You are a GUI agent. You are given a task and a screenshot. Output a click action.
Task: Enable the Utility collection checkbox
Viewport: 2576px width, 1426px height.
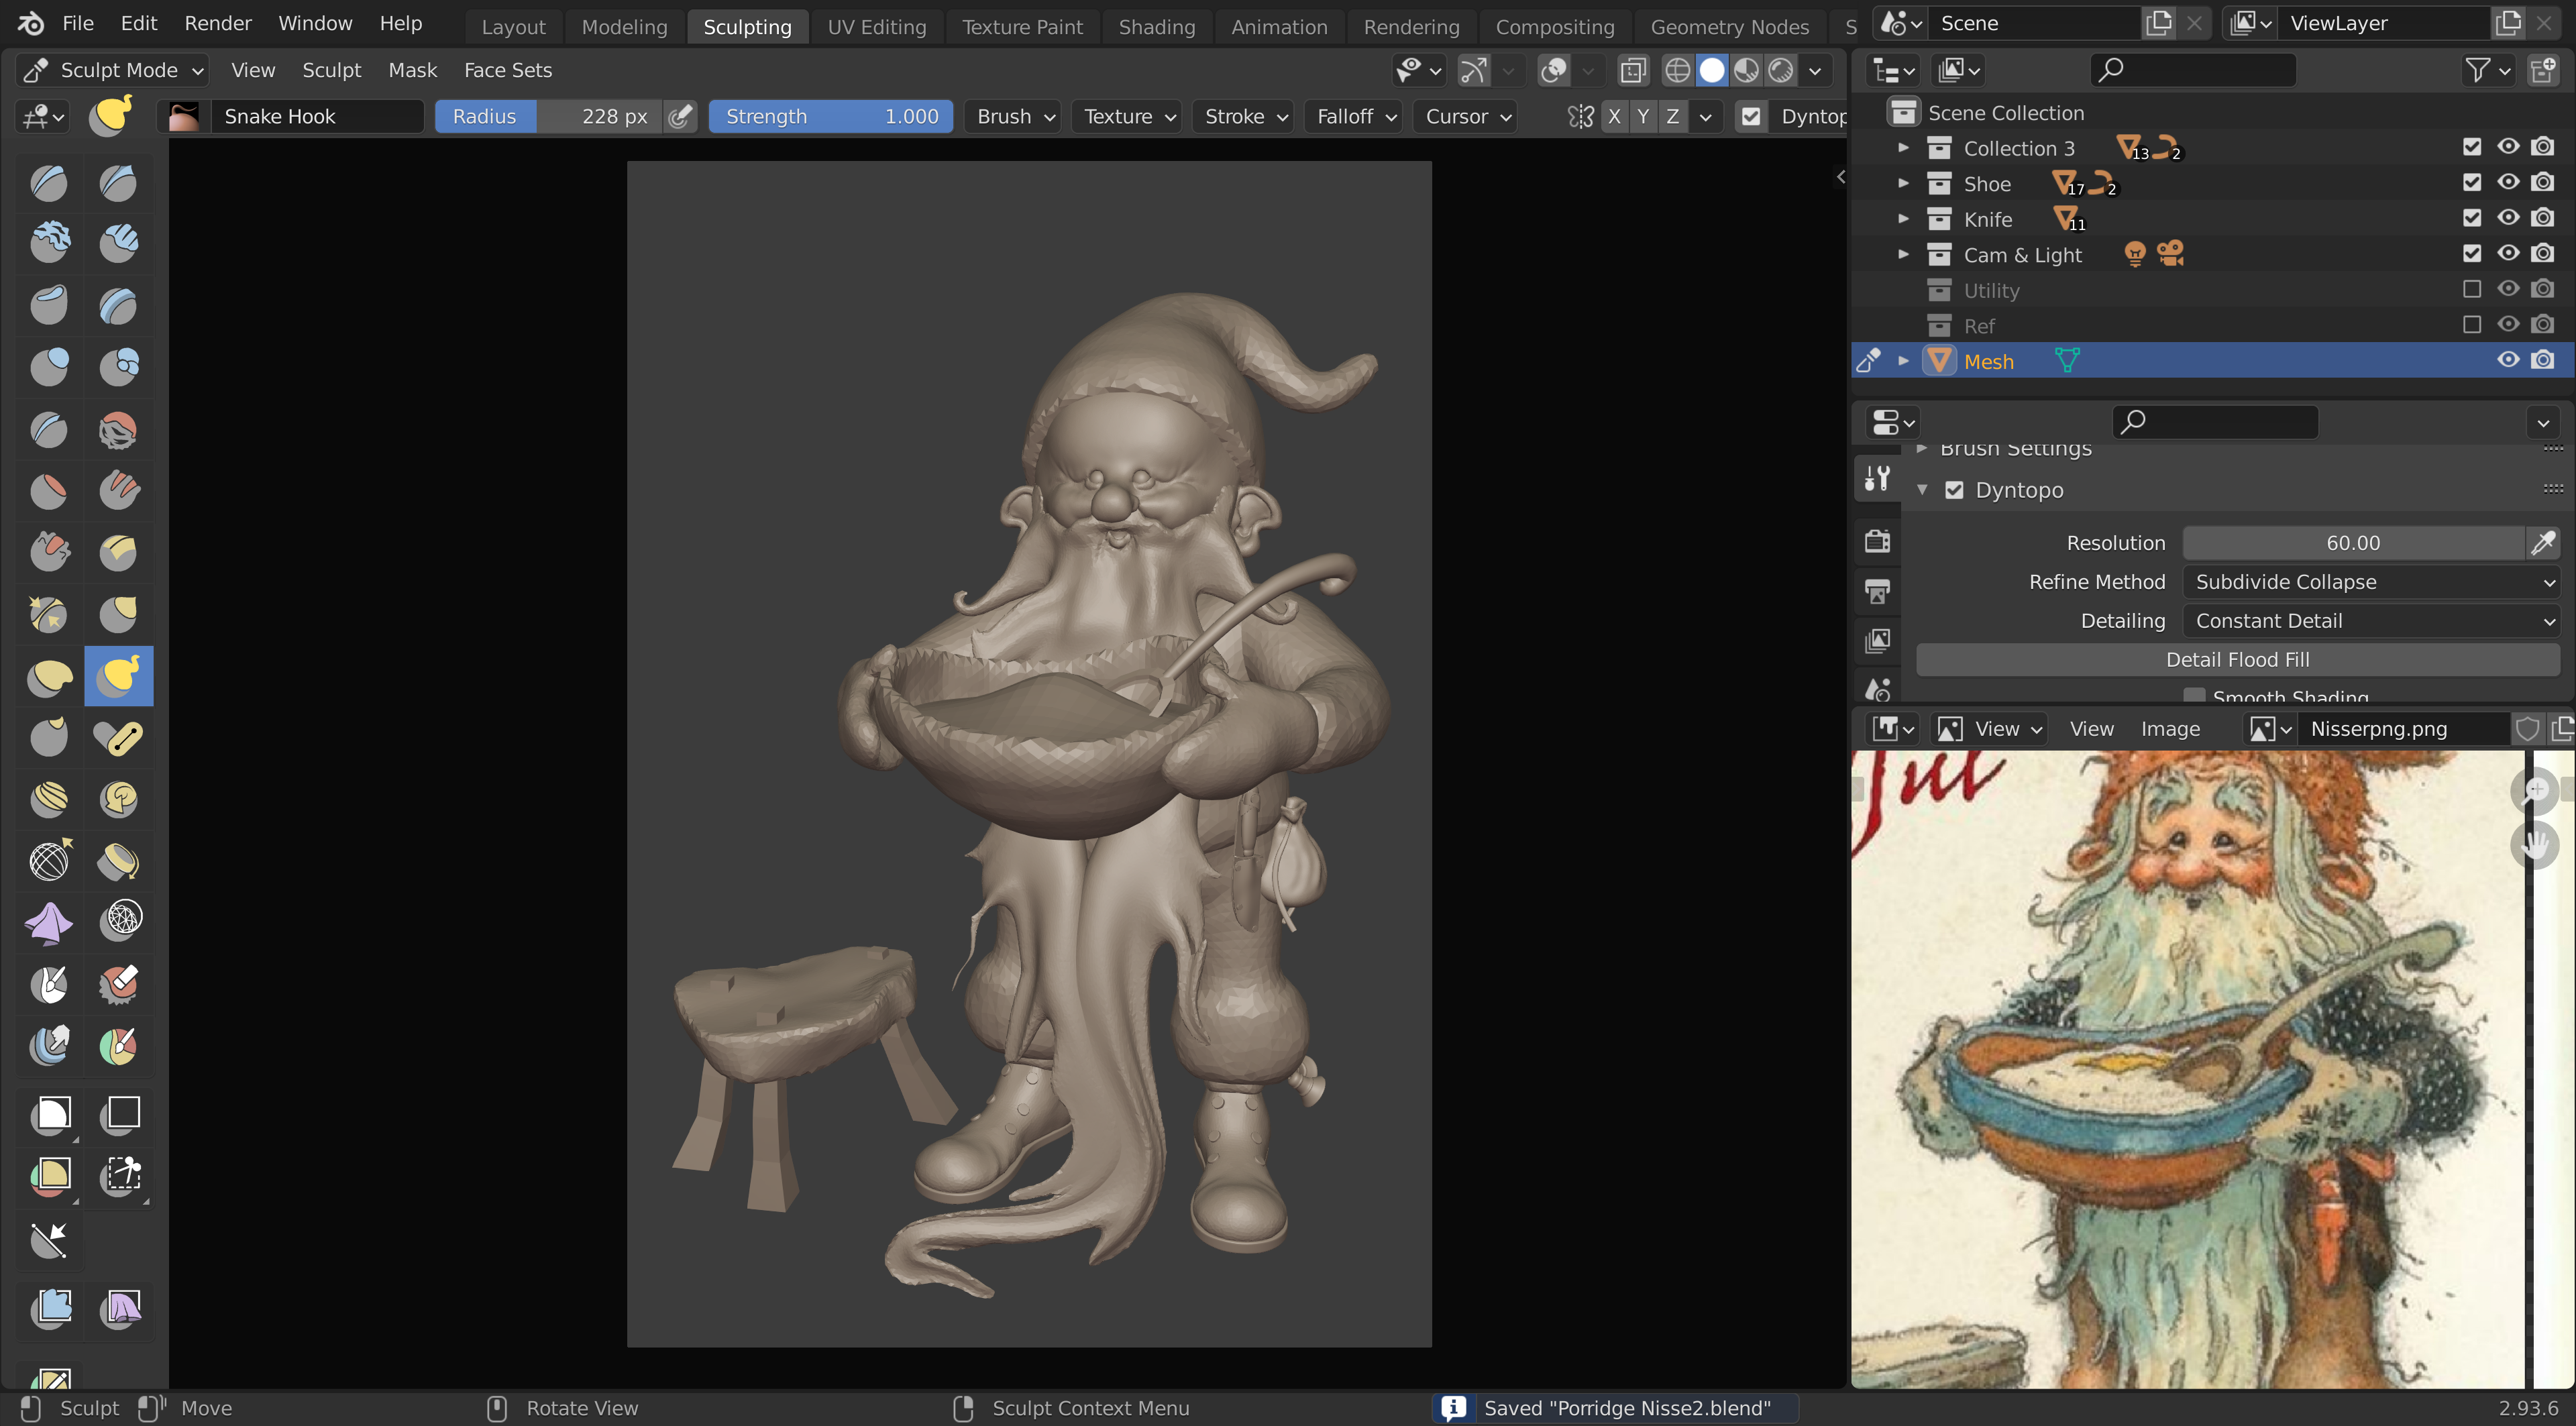(2472, 289)
